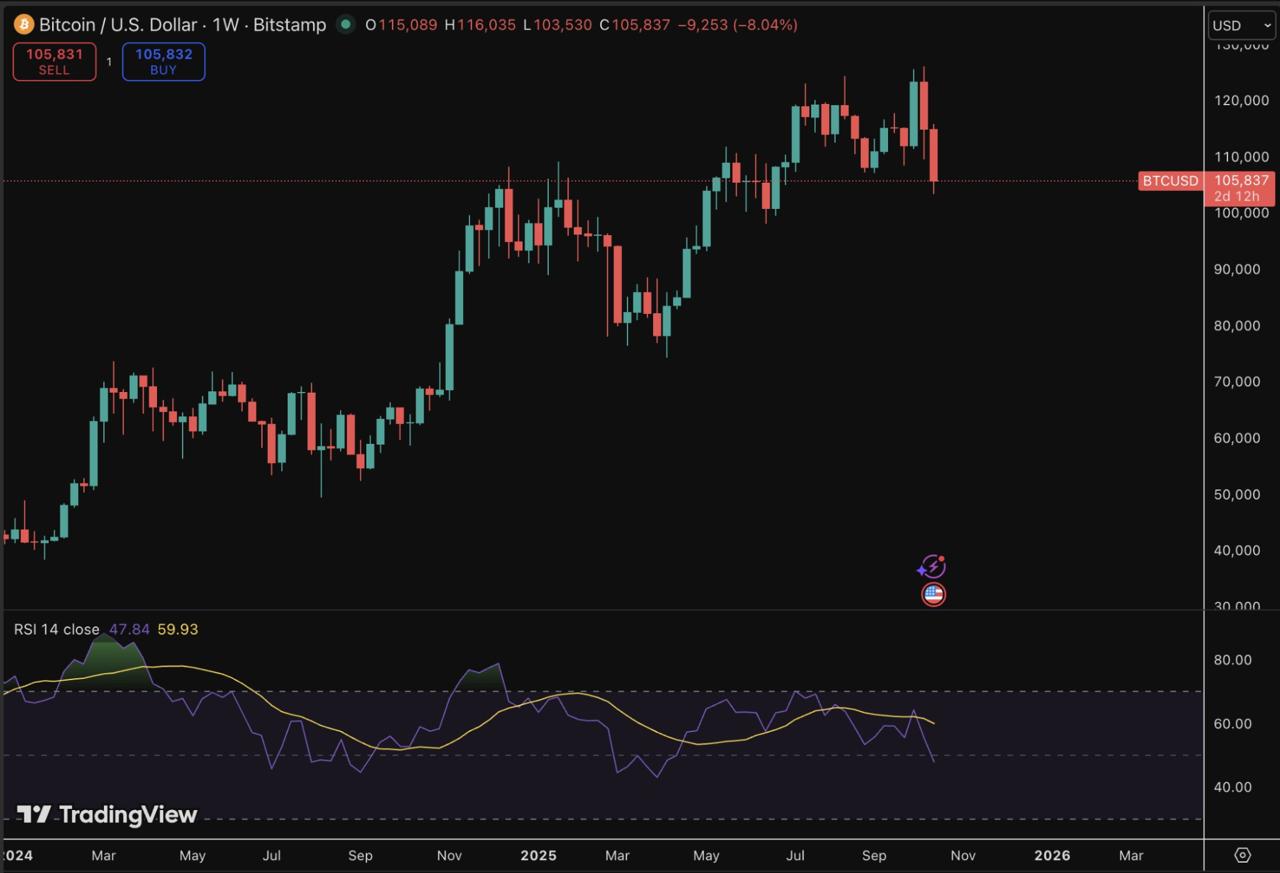Click the 2026 label on the time axis
Image resolution: width=1280 pixels, height=873 pixels.
1052,855
